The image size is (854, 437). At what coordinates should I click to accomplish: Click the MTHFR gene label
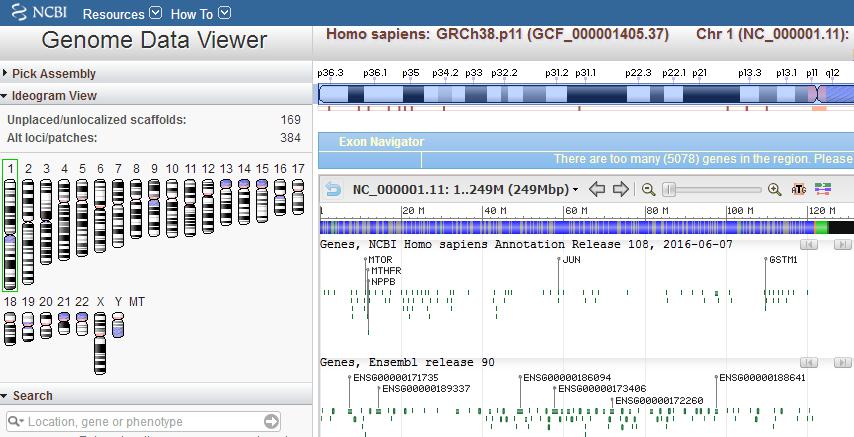pos(386,271)
